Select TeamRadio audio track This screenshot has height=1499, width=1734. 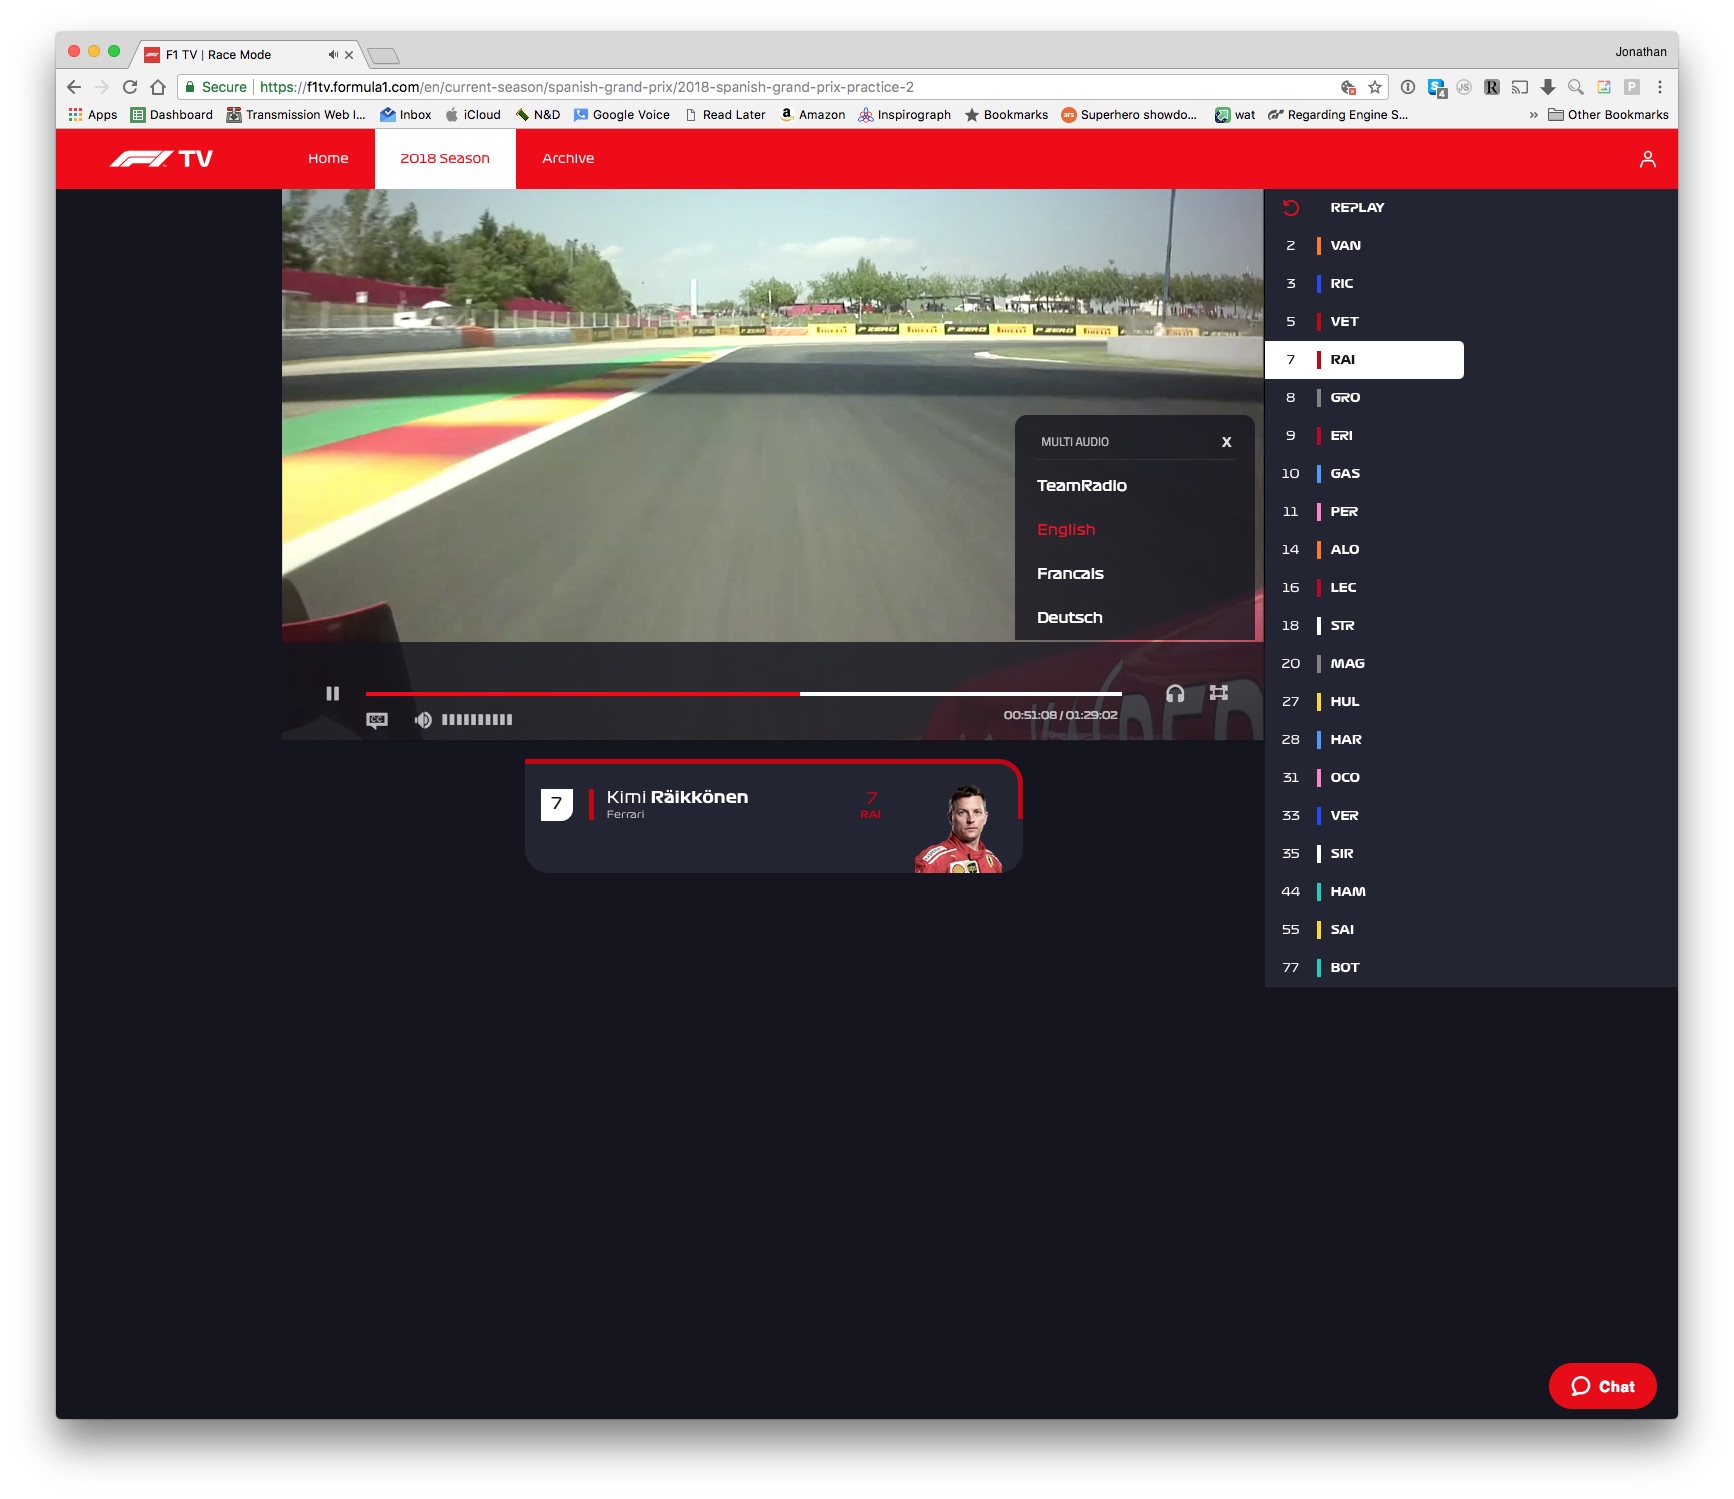(1081, 486)
